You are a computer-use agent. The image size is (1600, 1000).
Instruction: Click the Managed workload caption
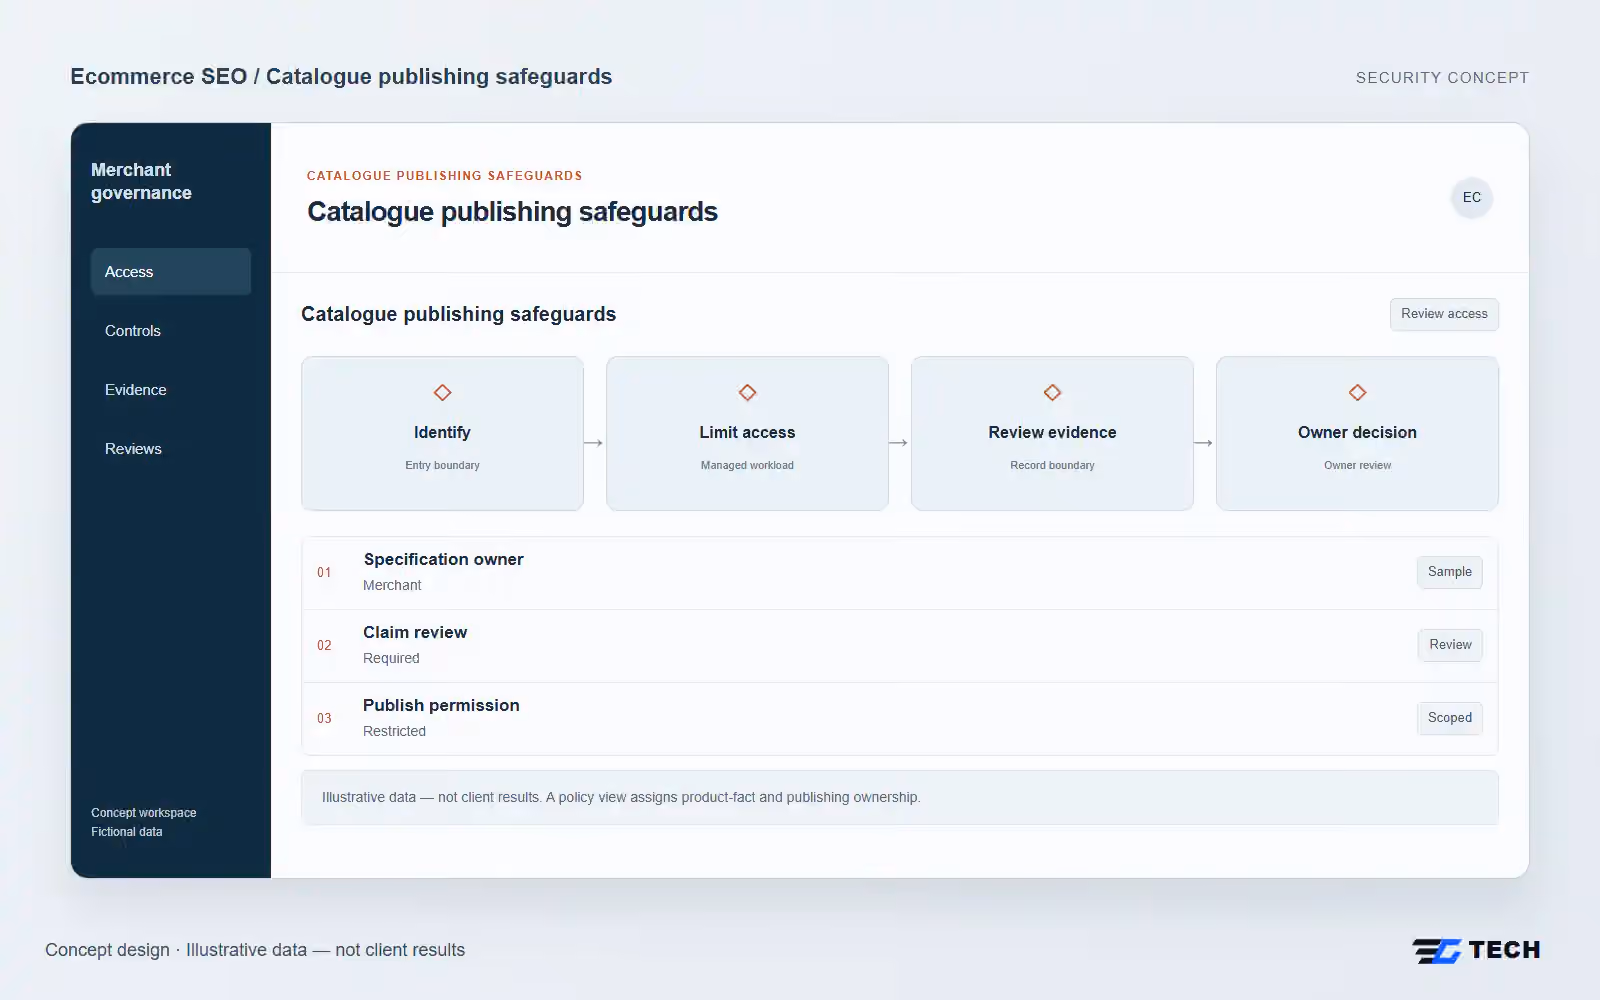tap(747, 465)
